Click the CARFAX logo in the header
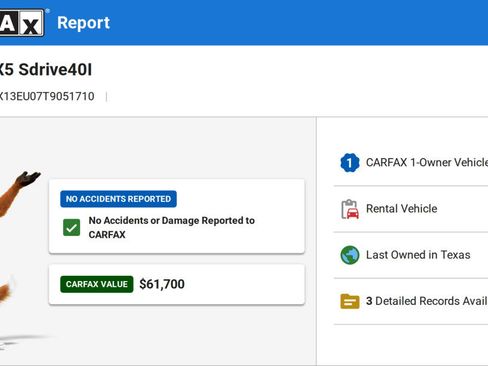The image size is (488, 366). pyautogui.click(x=22, y=22)
